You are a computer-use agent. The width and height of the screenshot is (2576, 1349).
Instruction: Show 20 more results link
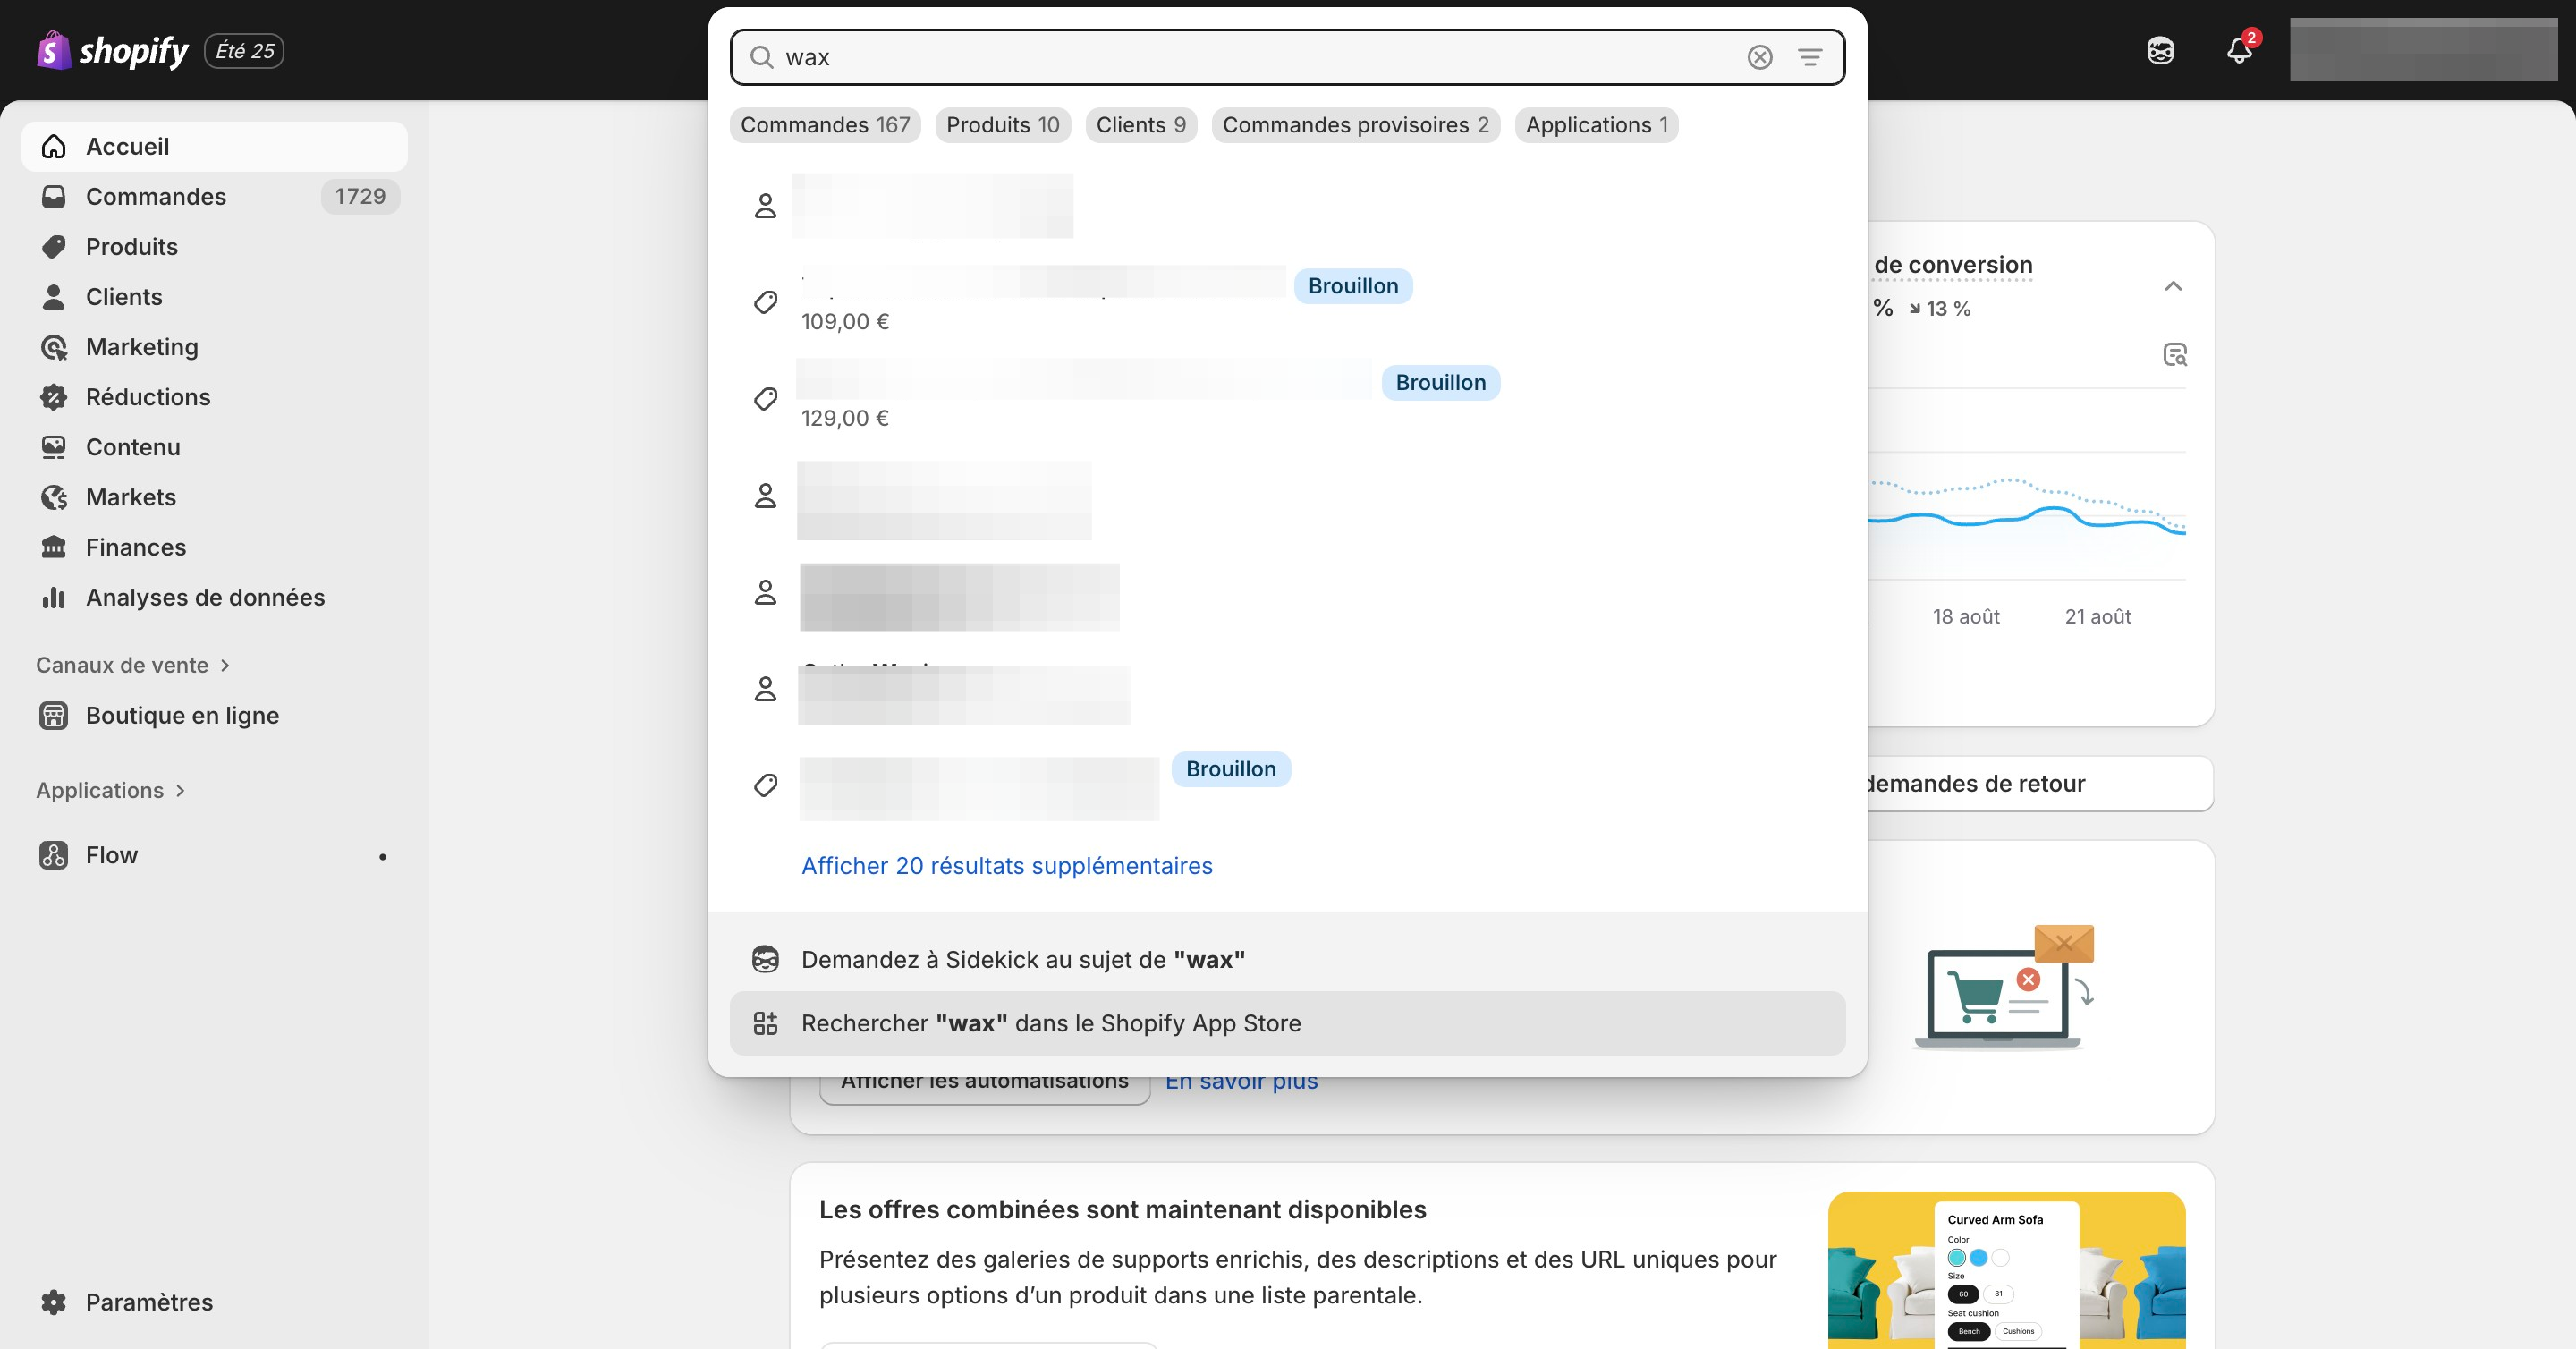[x=1007, y=866]
